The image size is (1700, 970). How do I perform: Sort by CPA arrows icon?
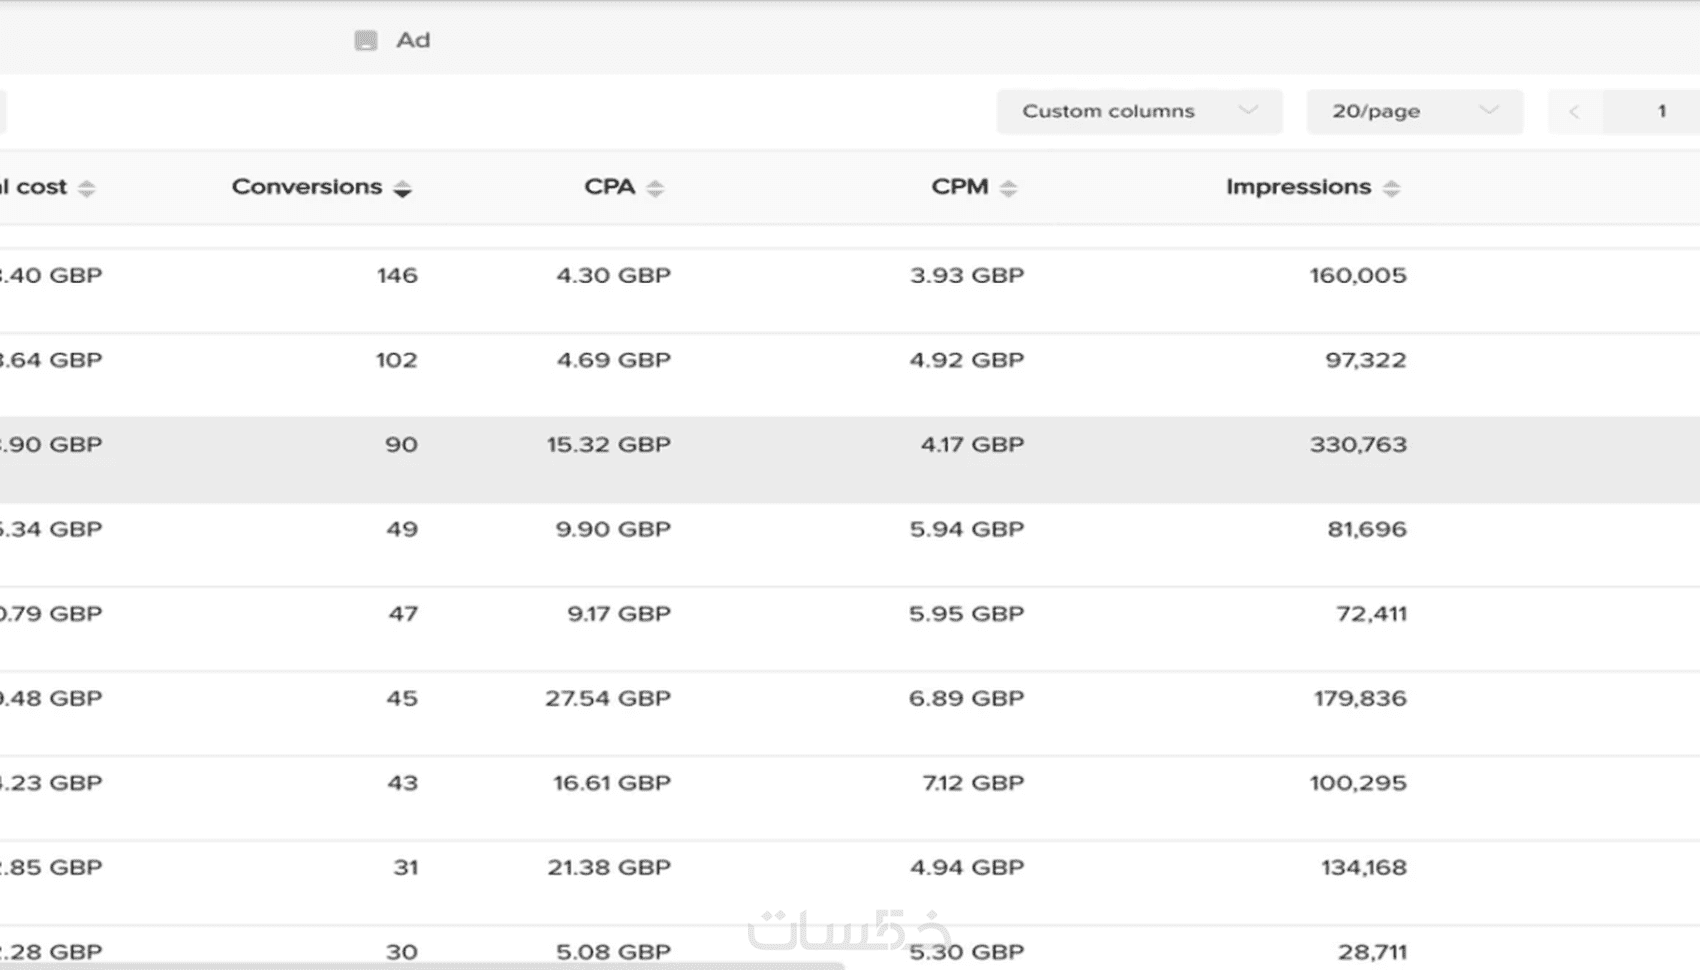point(655,188)
